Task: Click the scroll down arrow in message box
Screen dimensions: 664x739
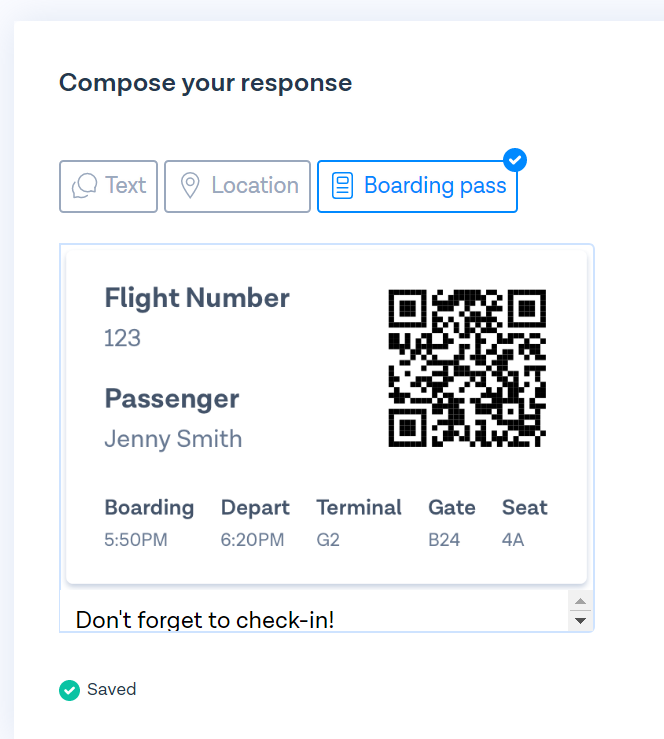Action: (581, 621)
